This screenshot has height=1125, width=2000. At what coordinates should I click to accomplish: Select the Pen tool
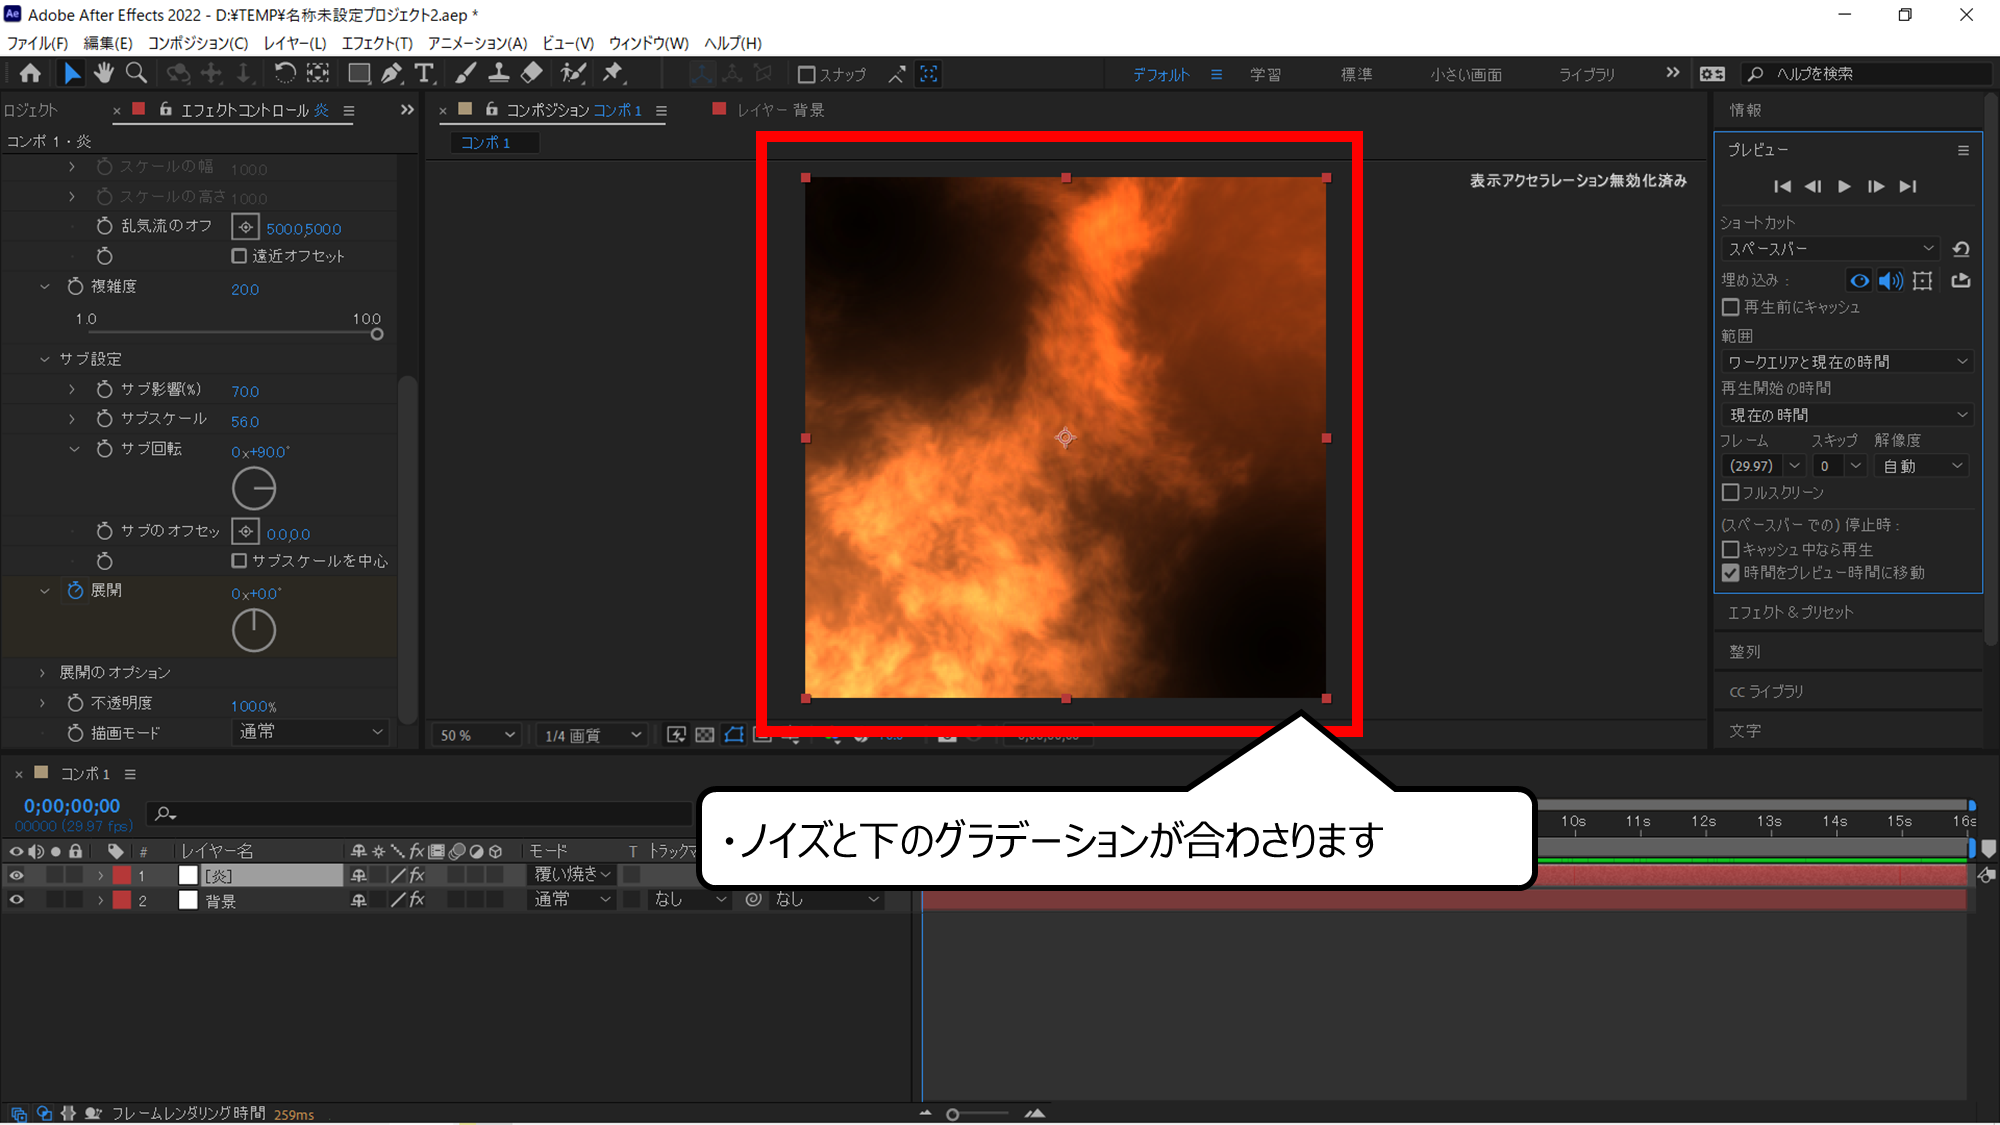pyautogui.click(x=391, y=73)
